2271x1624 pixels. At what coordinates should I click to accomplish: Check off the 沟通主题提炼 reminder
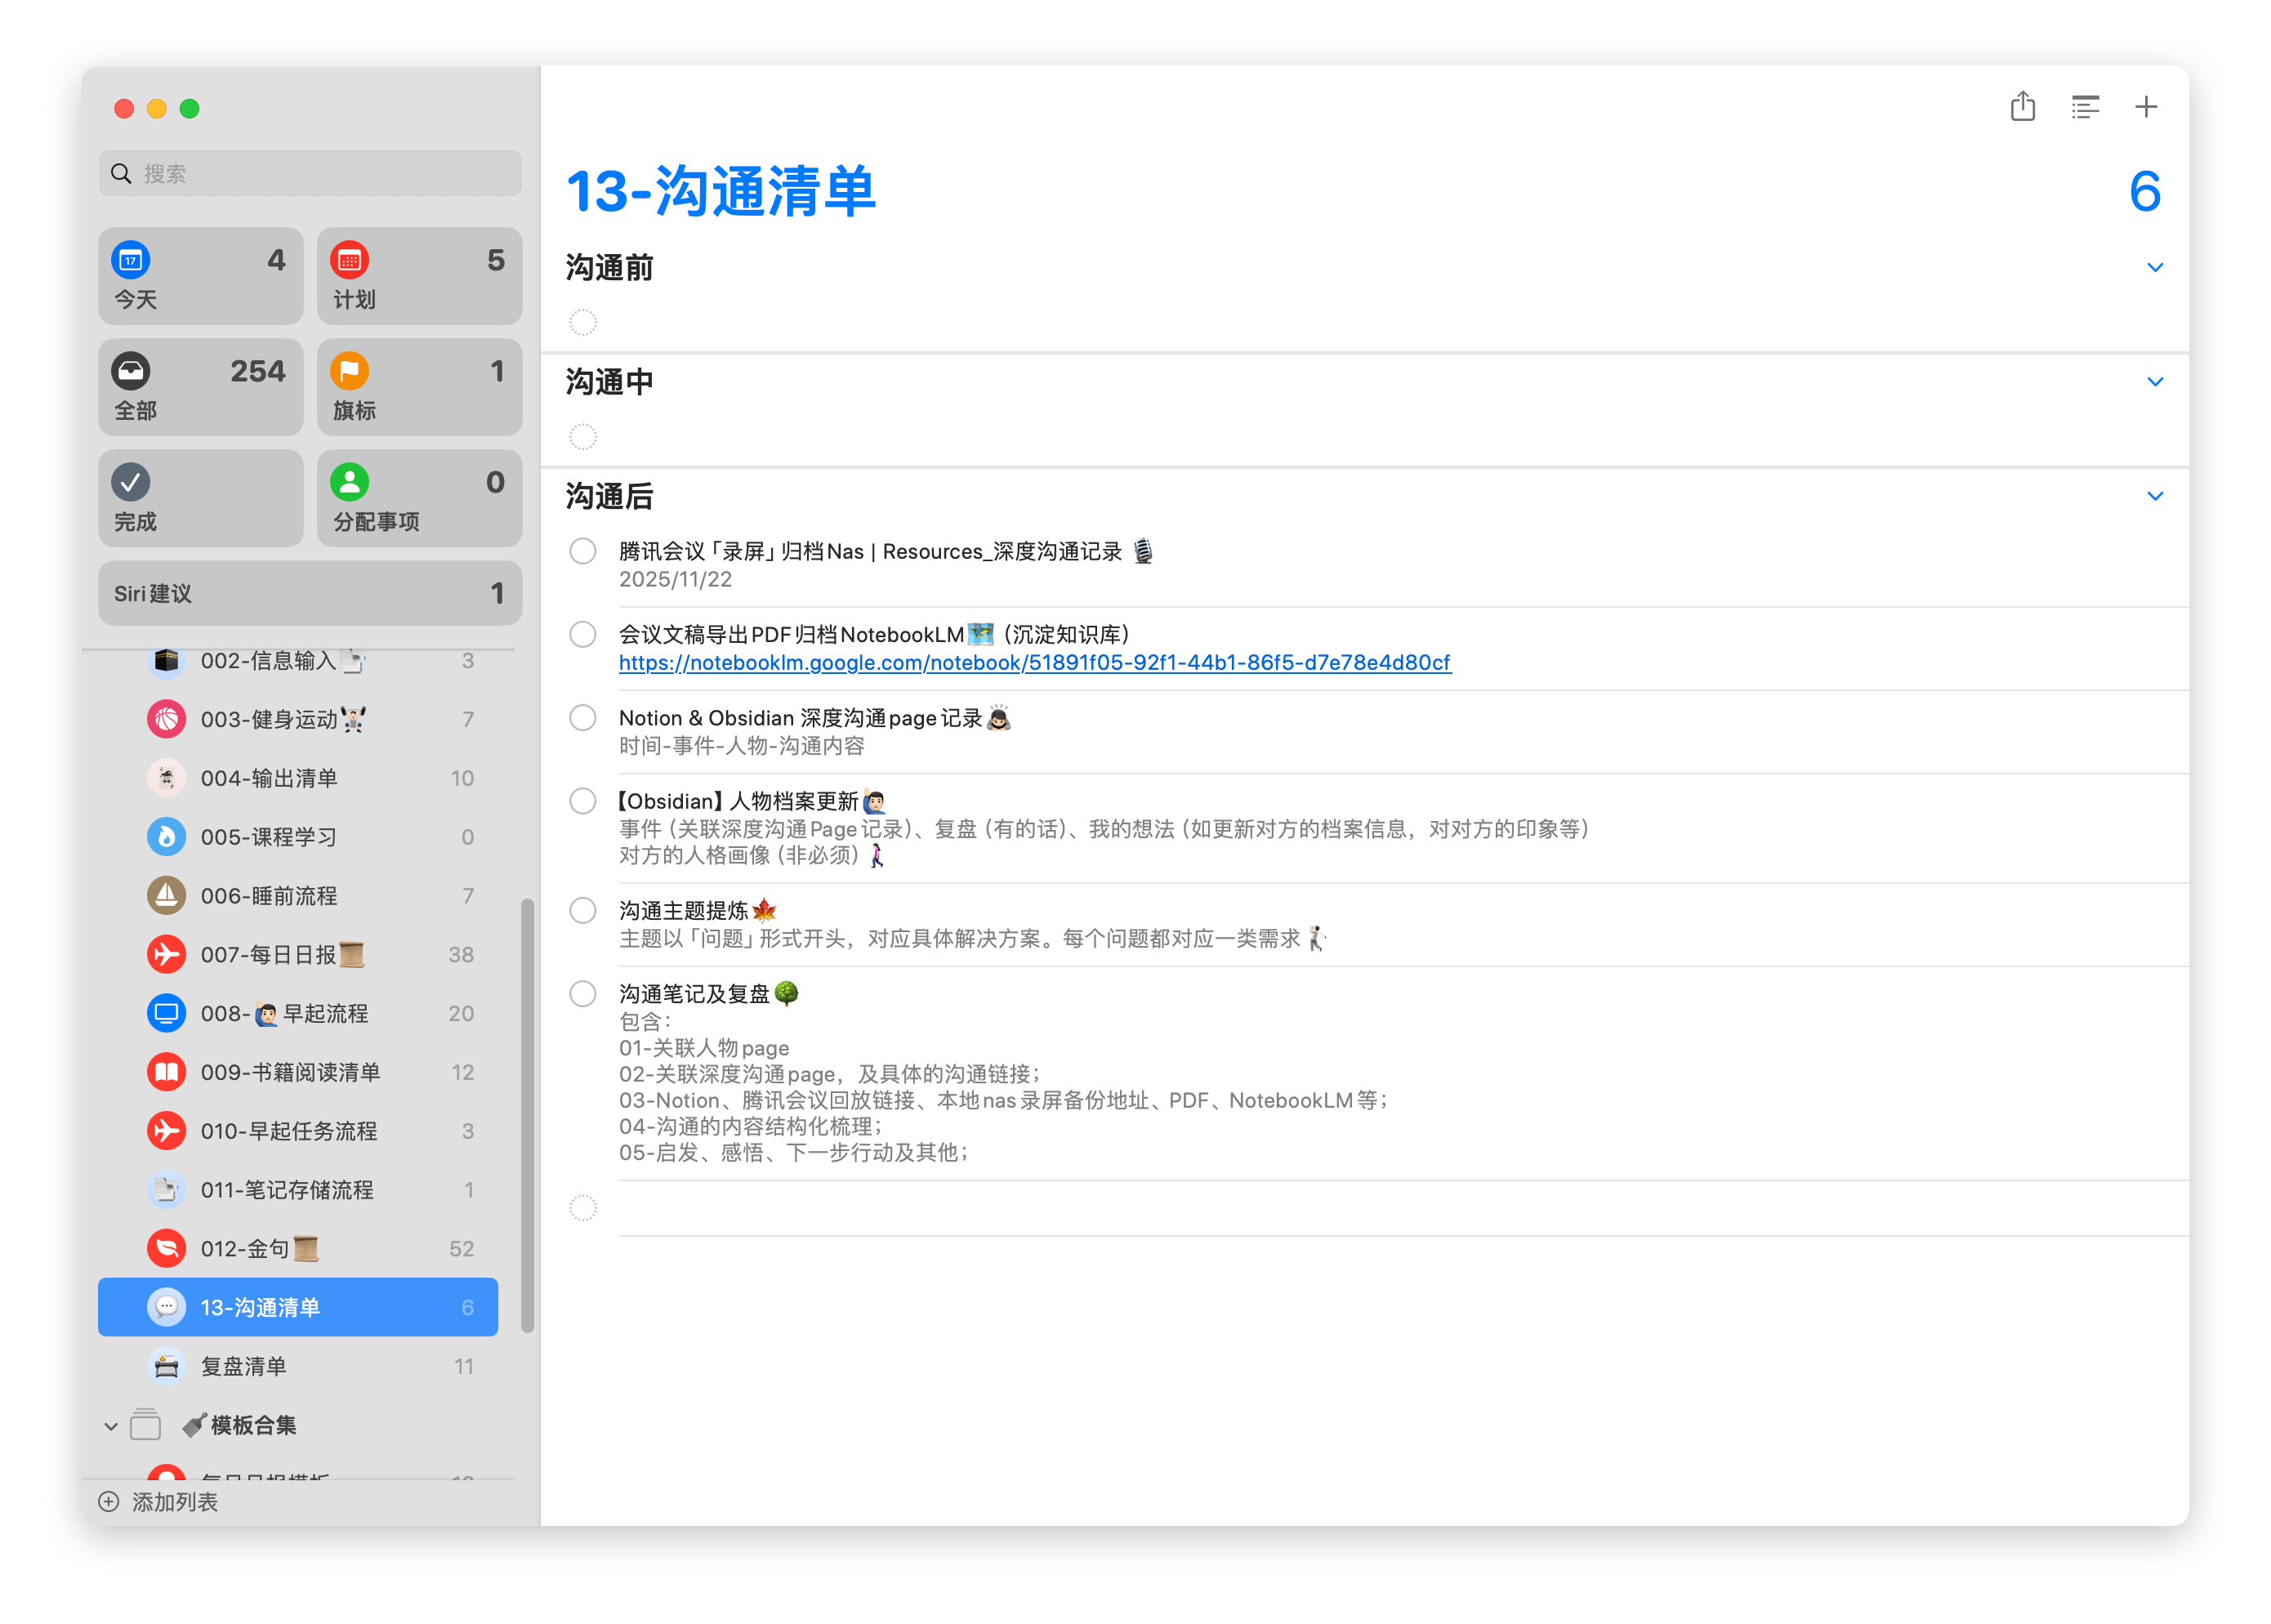pos(583,910)
